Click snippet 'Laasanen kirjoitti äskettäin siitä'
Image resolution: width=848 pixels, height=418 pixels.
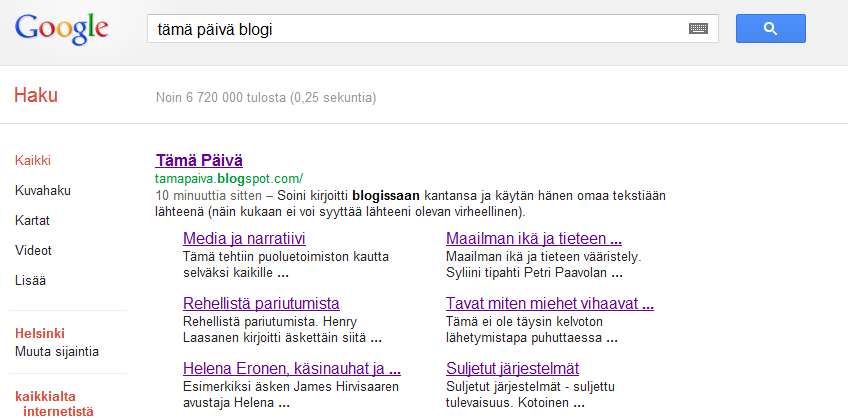tap(276, 339)
